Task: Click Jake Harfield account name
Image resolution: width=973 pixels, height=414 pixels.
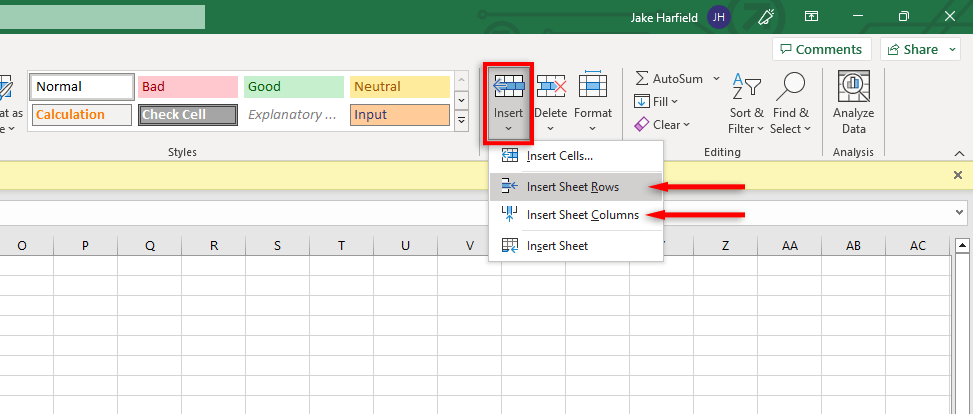Action: [x=667, y=17]
